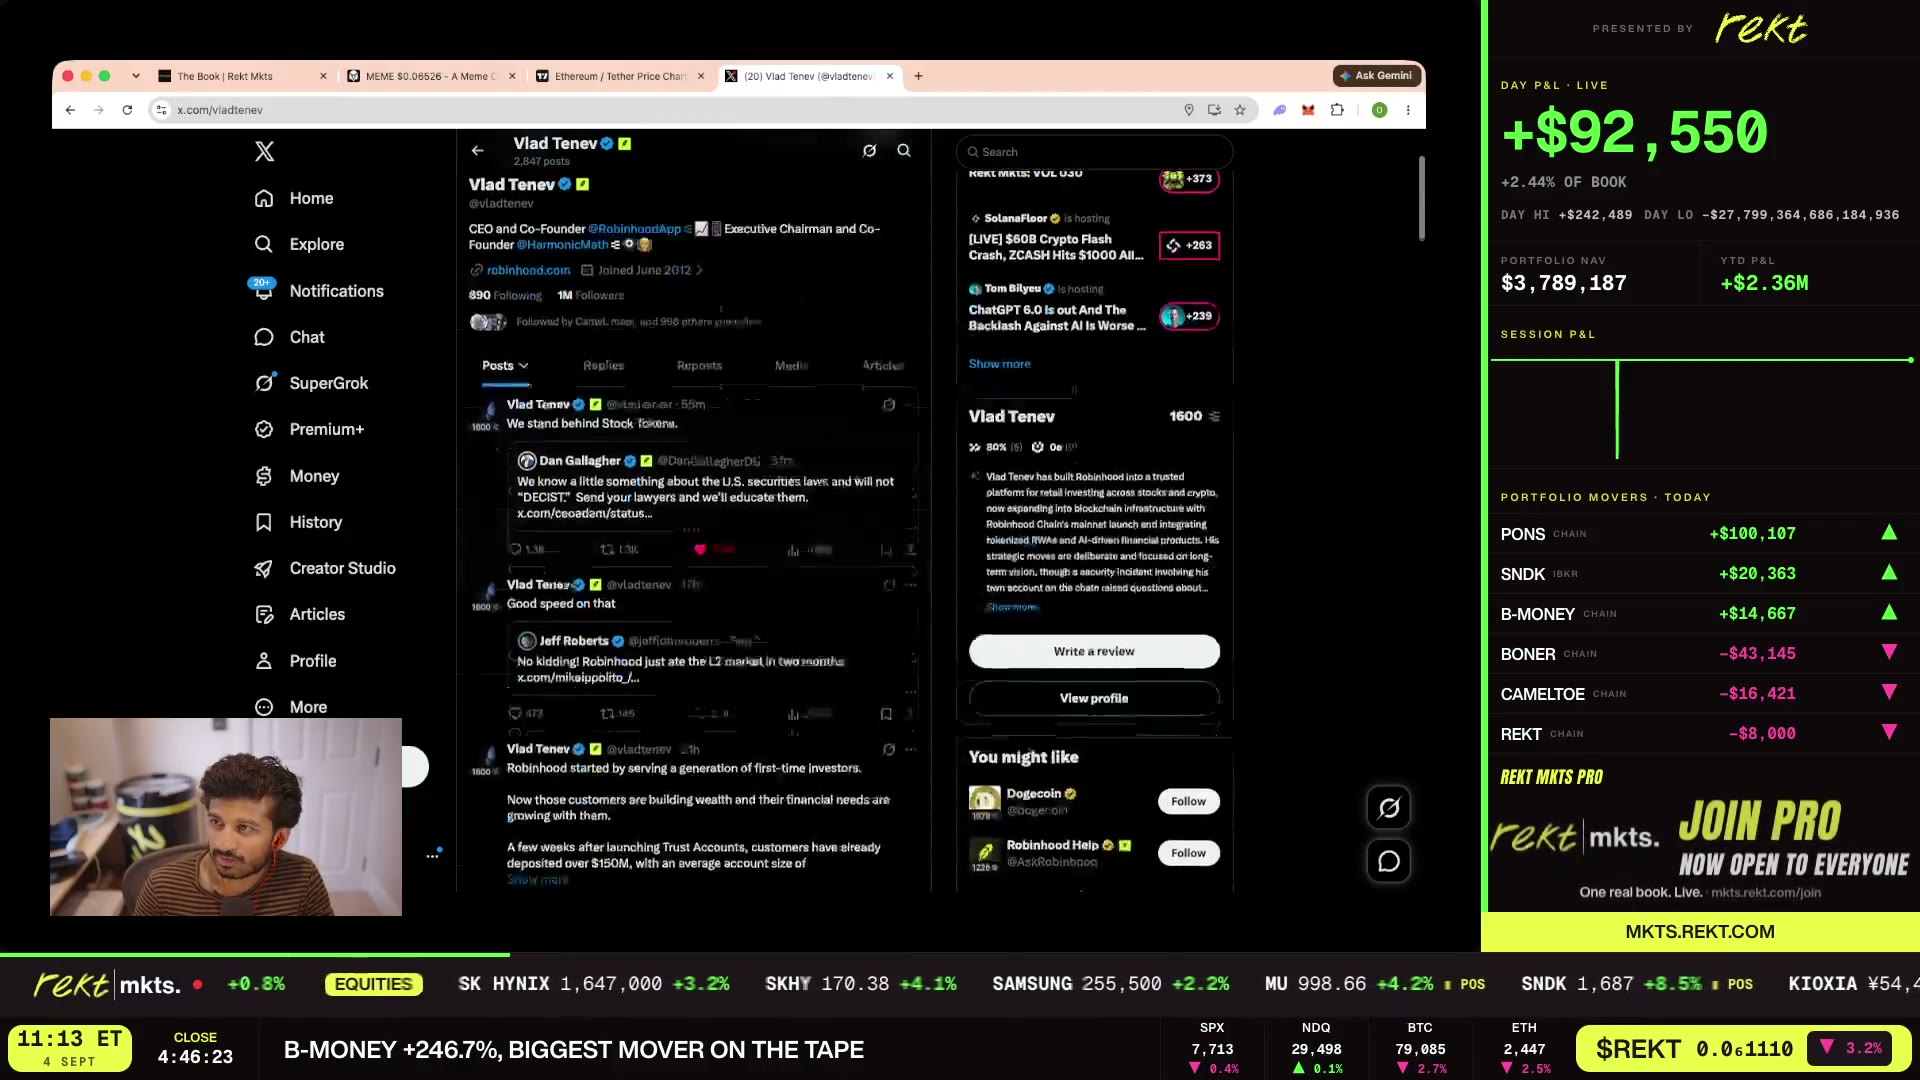Open Creator Studio in the sidebar
The width and height of the screenshot is (1920, 1080).
[324, 568]
